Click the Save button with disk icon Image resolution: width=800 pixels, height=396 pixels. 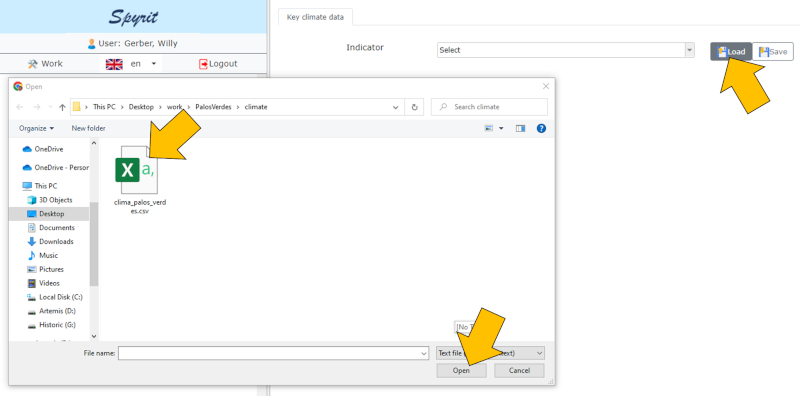(x=773, y=52)
